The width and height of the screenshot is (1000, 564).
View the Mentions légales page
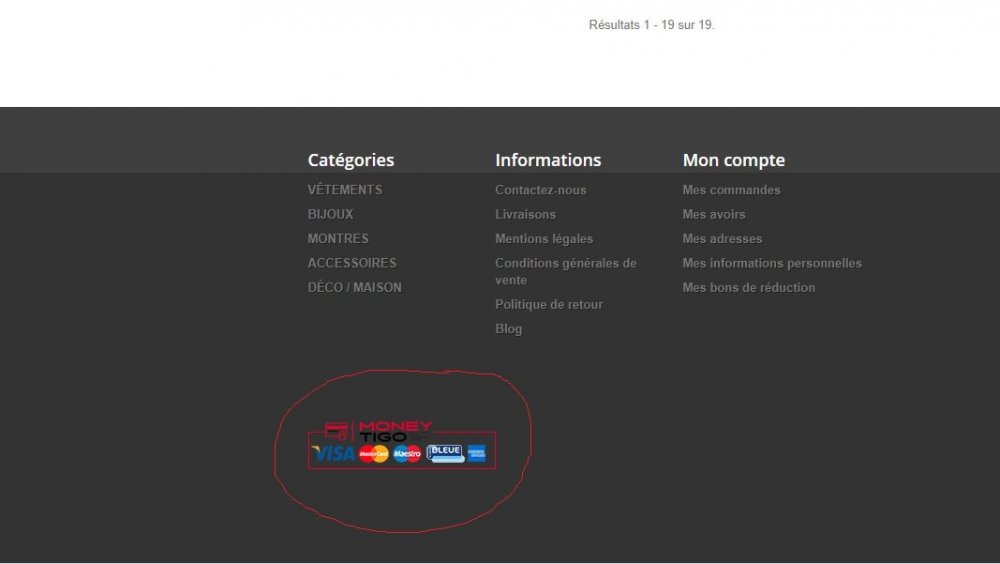(544, 239)
